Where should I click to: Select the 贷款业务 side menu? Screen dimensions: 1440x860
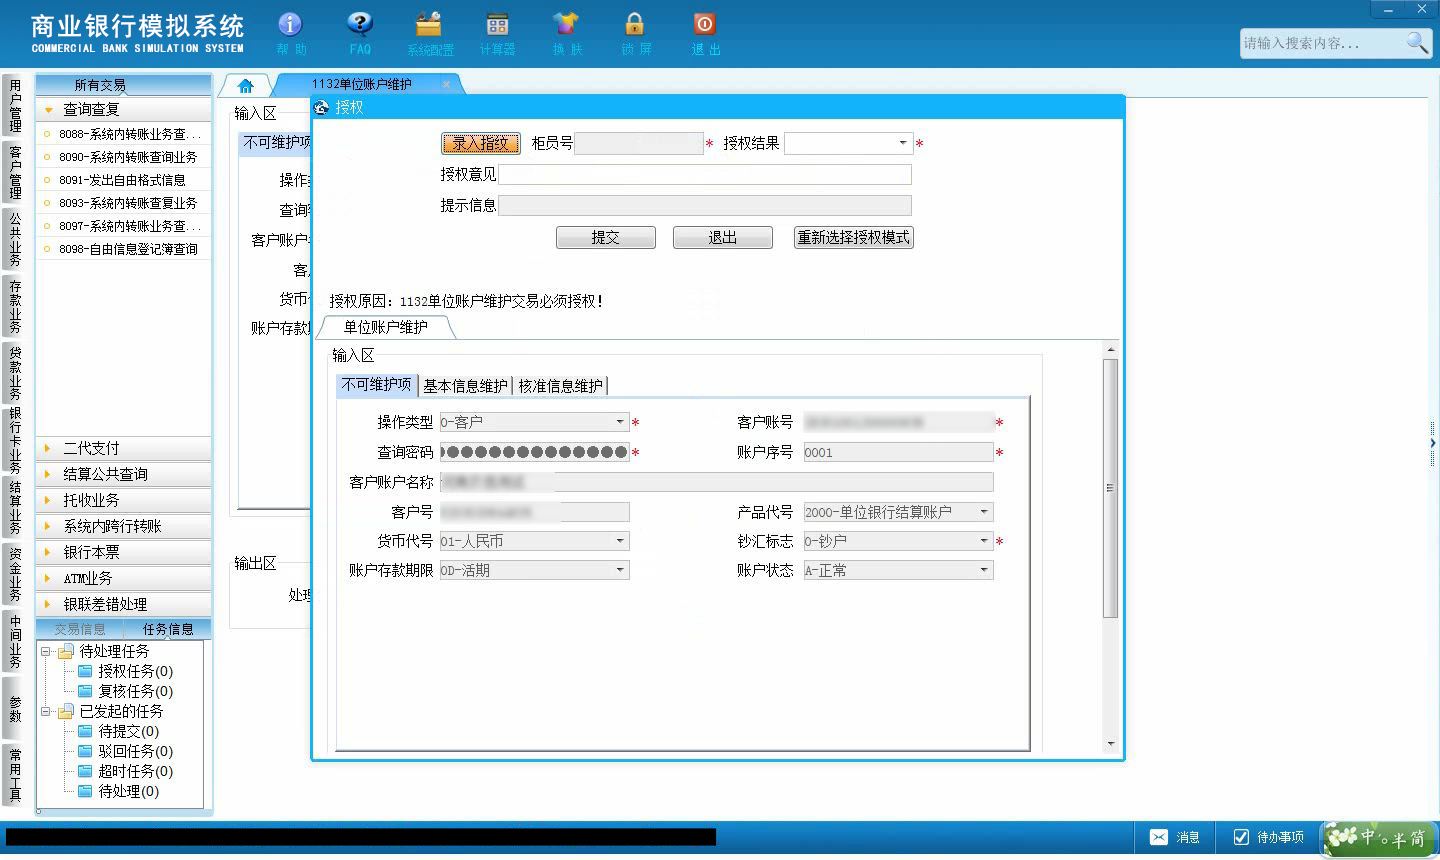point(15,372)
